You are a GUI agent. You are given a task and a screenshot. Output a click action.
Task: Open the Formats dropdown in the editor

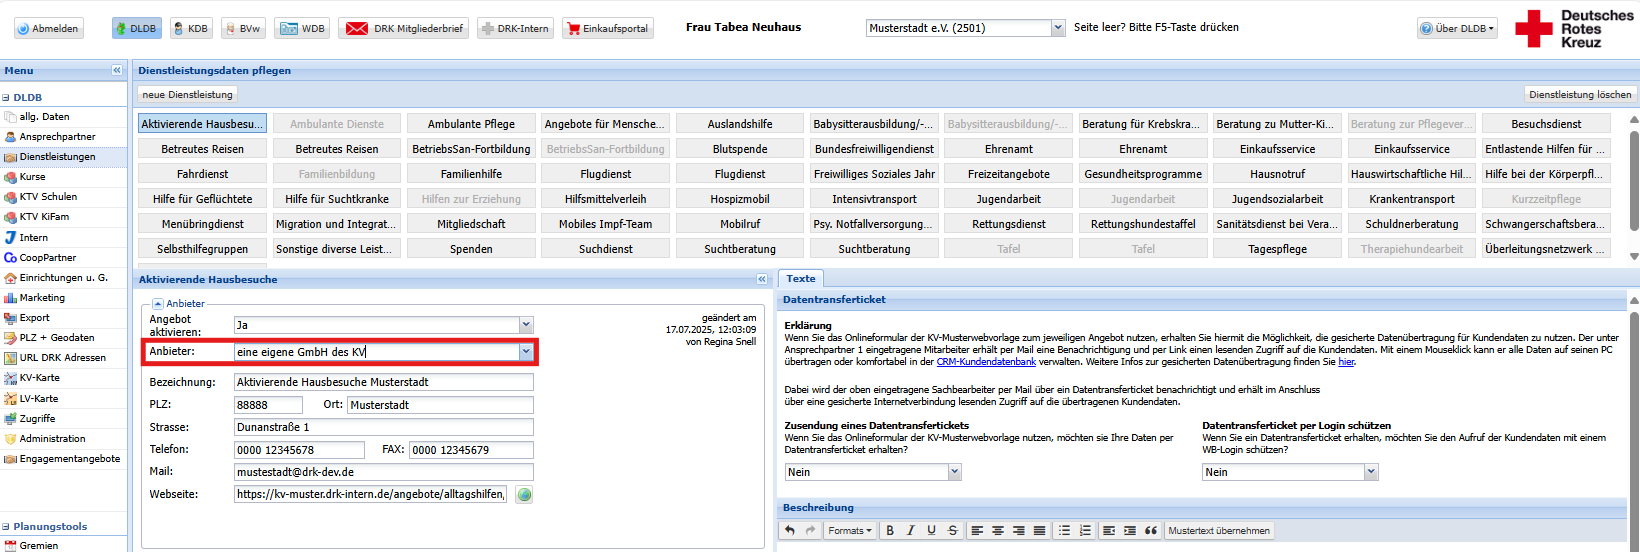point(849,531)
